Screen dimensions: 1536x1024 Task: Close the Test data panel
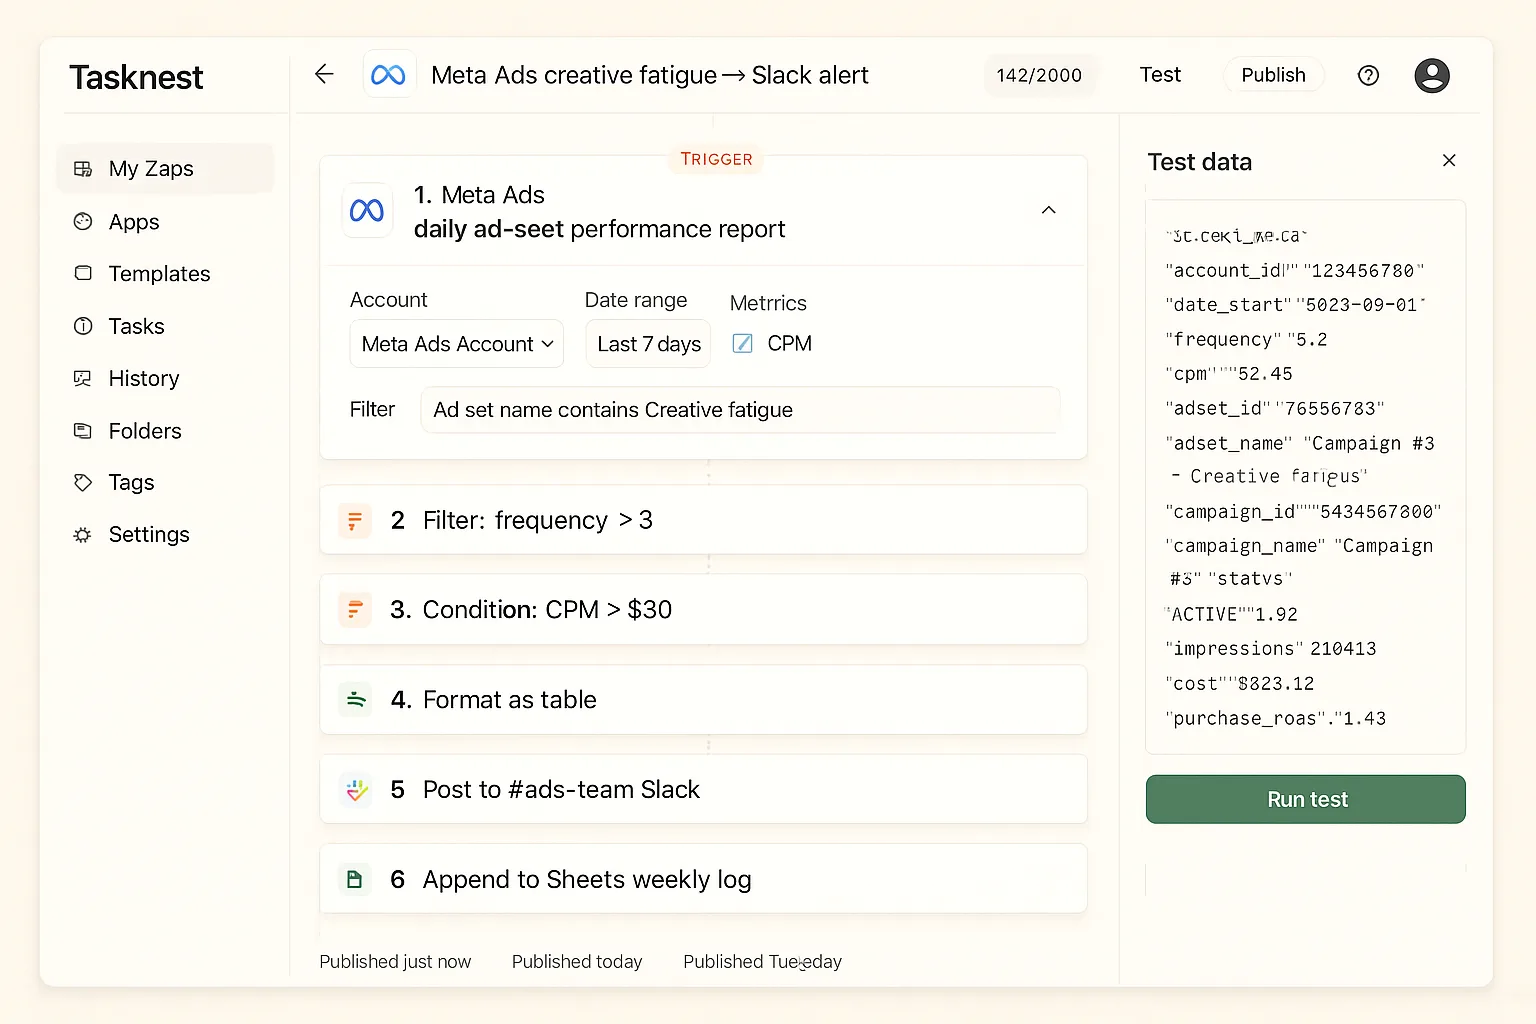(x=1449, y=161)
